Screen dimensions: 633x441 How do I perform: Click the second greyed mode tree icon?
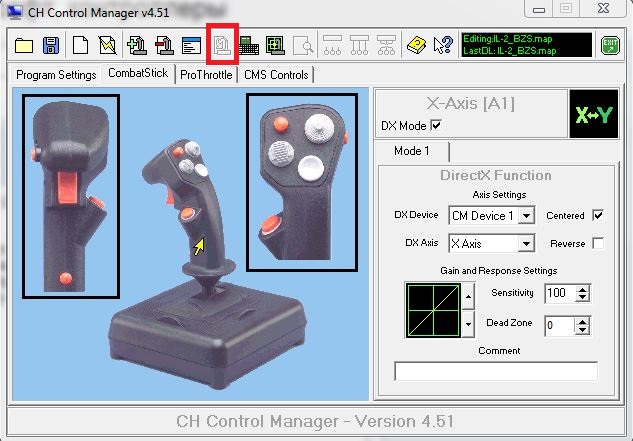359,45
